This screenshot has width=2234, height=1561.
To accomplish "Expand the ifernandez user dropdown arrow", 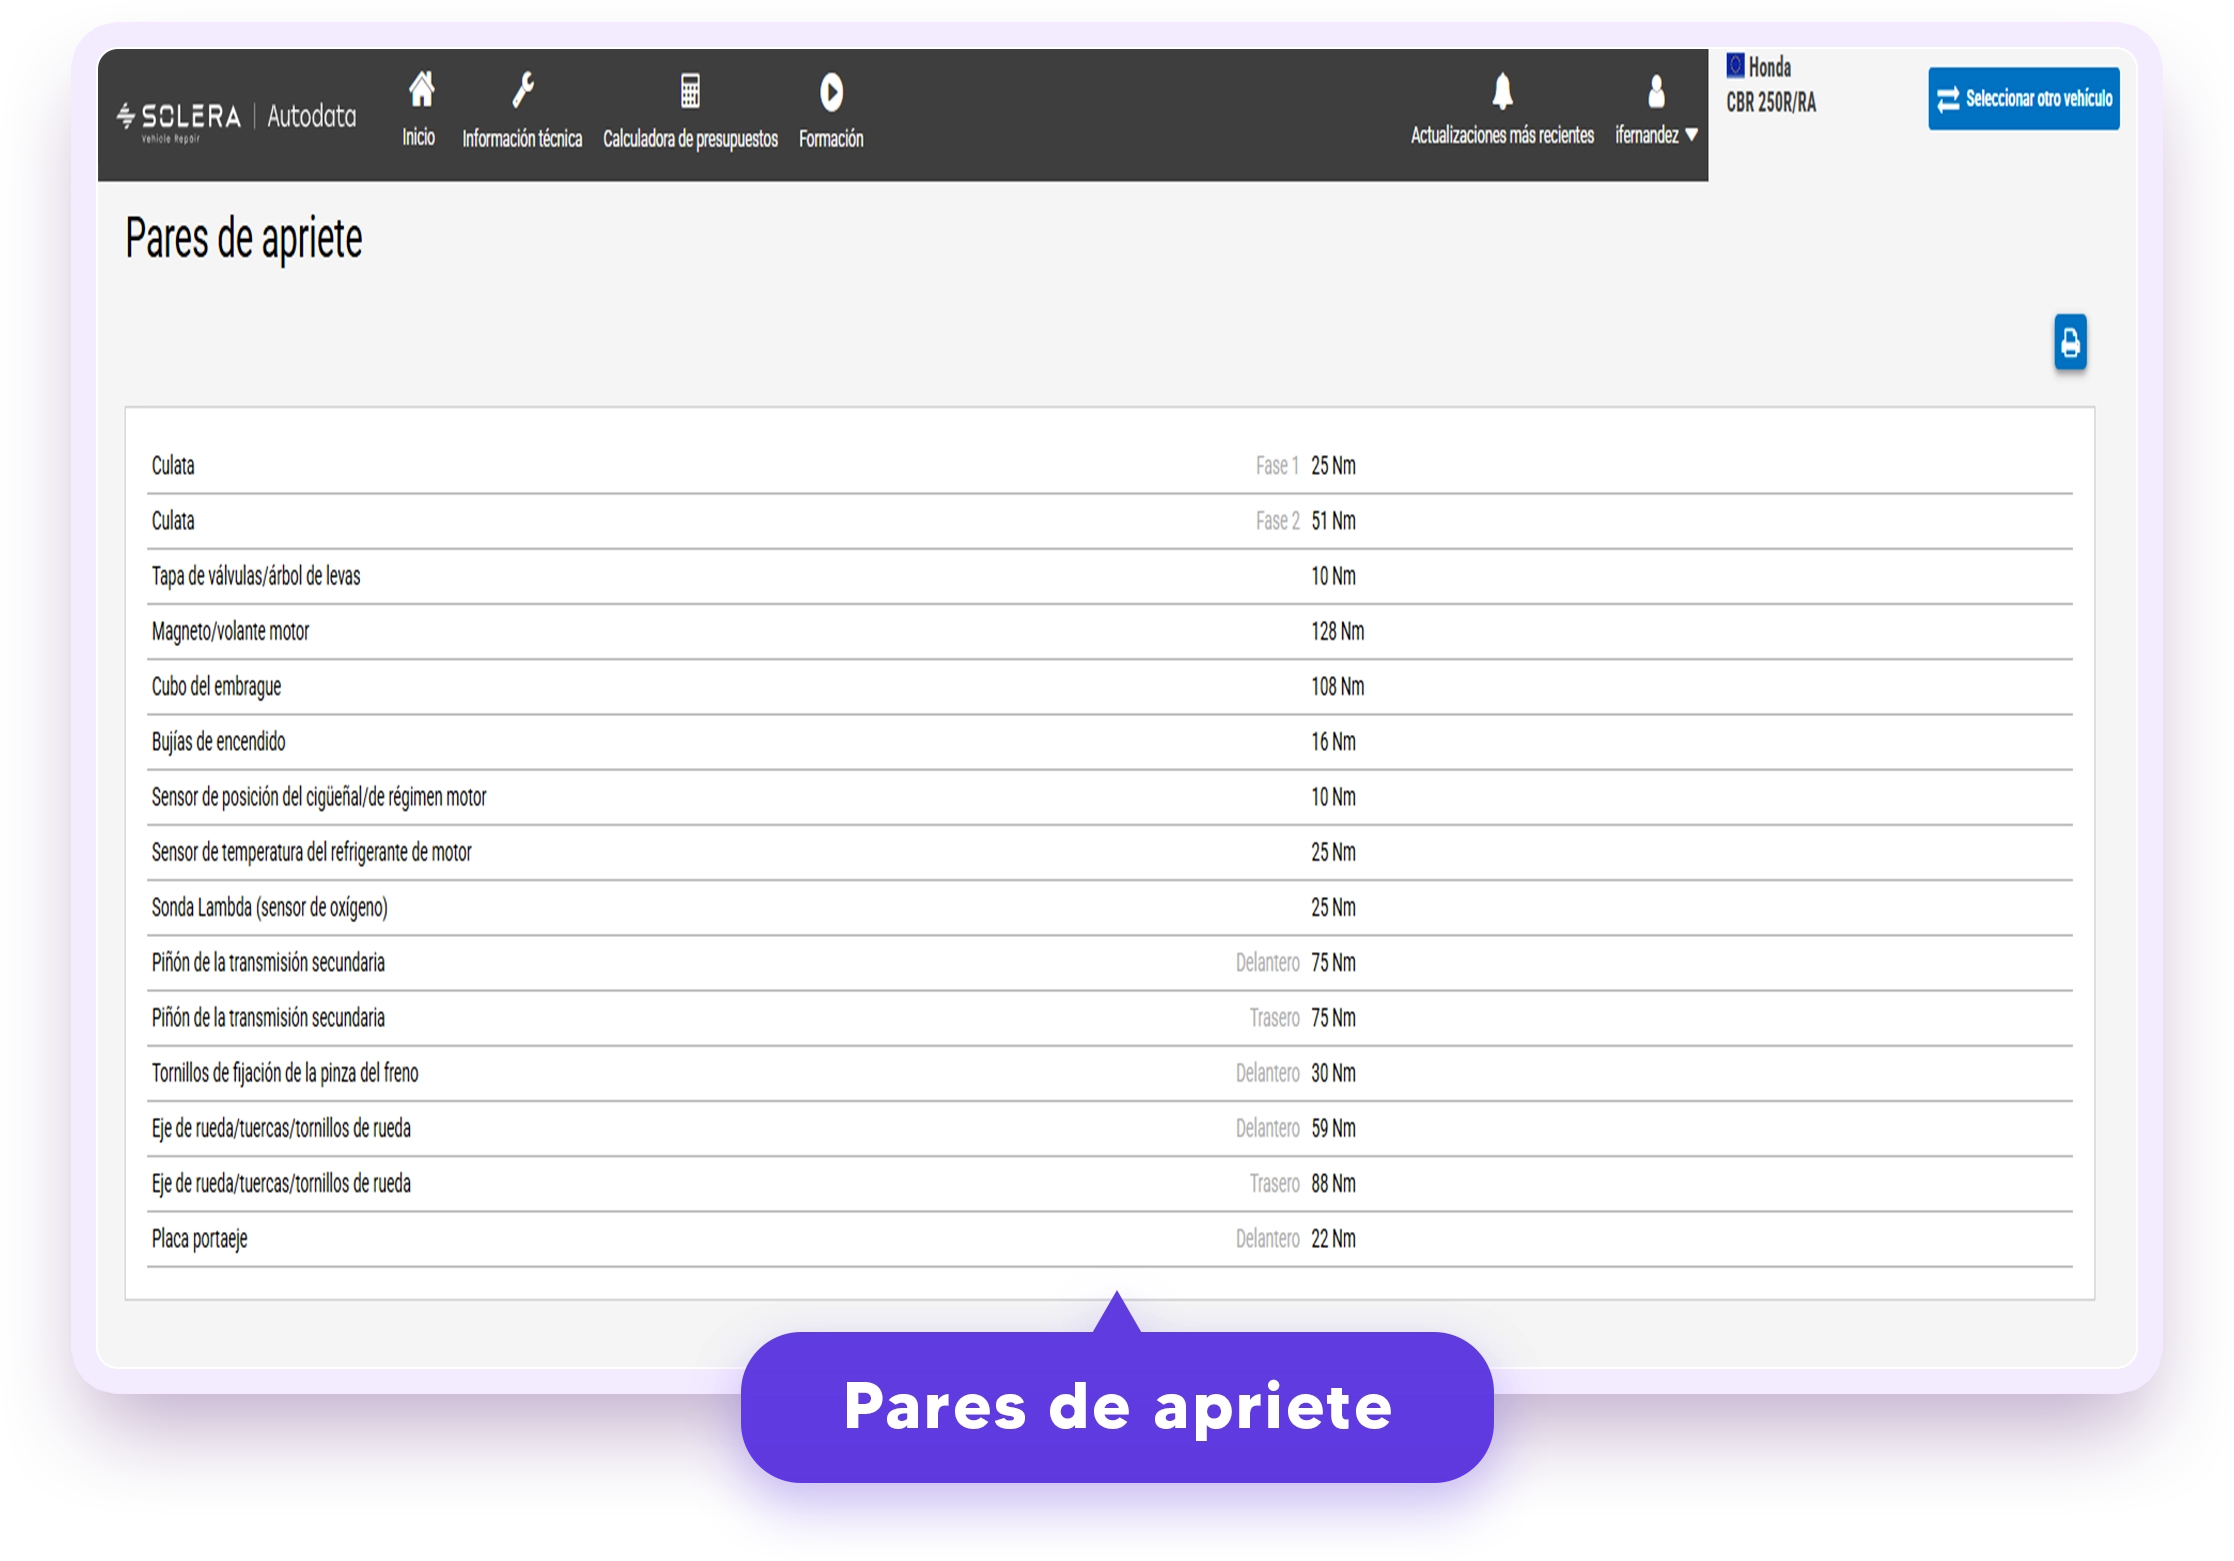I will [x=1692, y=135].
